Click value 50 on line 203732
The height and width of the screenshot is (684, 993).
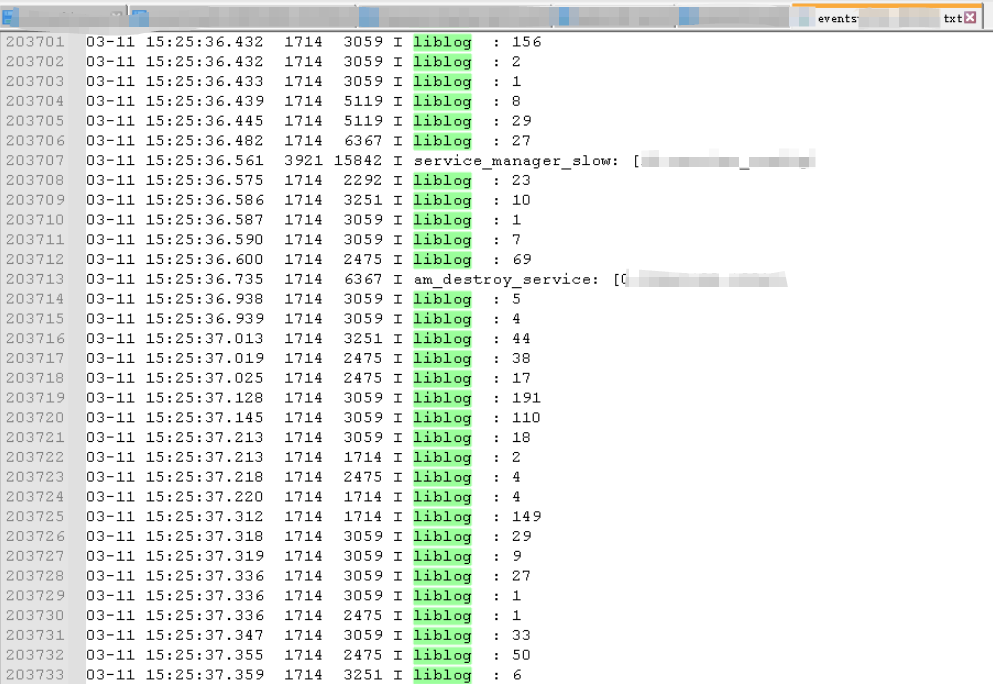[522, 655]
